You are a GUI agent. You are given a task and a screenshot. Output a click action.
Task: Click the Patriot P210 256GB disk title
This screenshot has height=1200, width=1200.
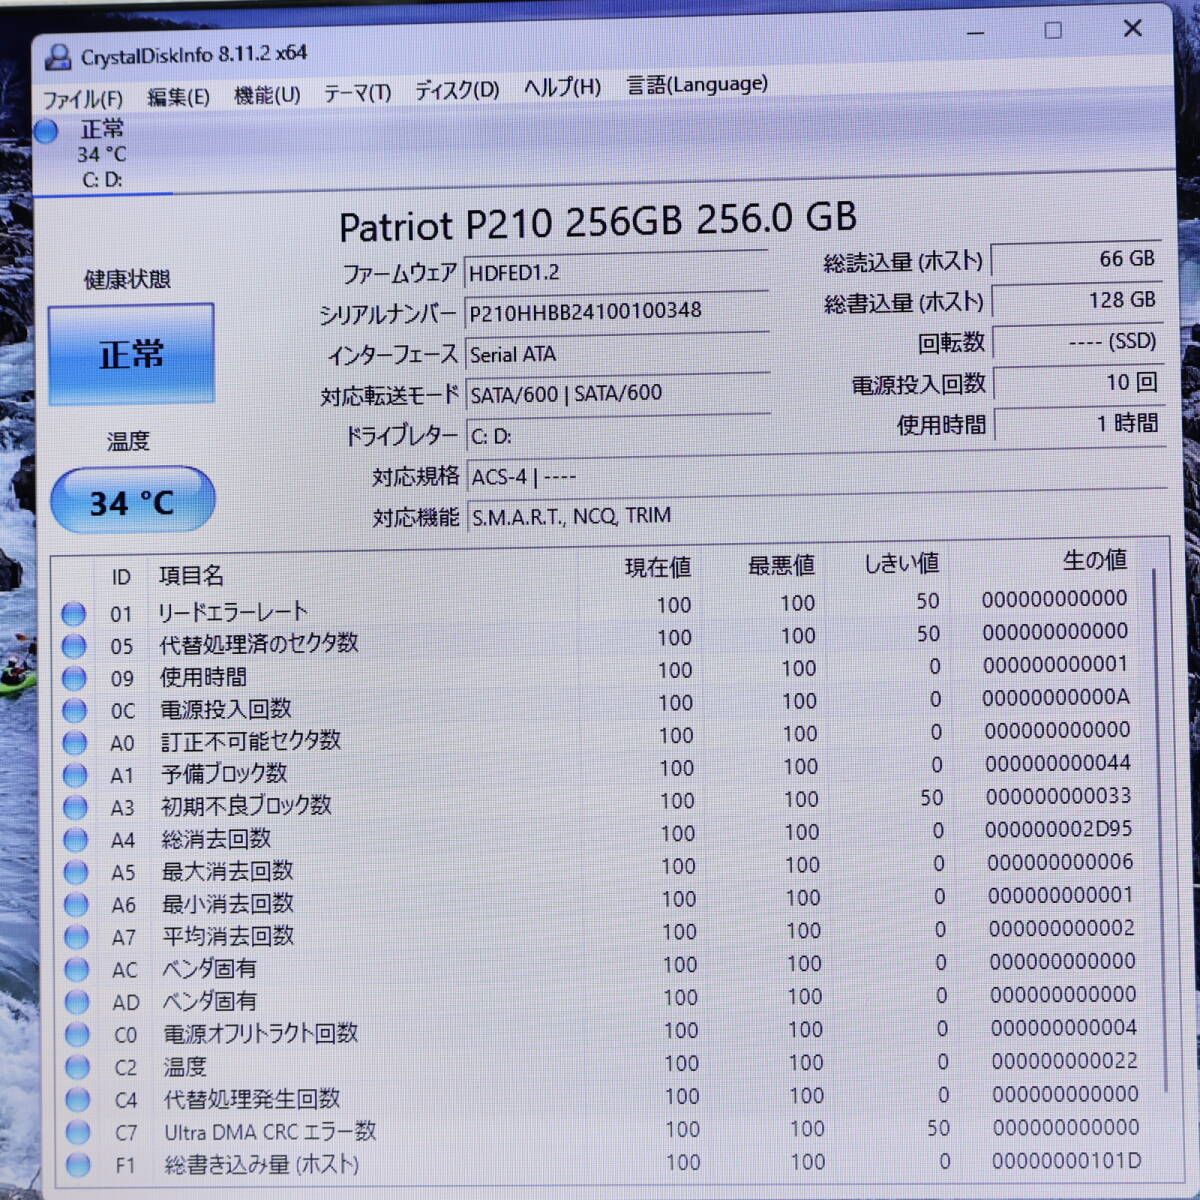[x=598, y=221]
